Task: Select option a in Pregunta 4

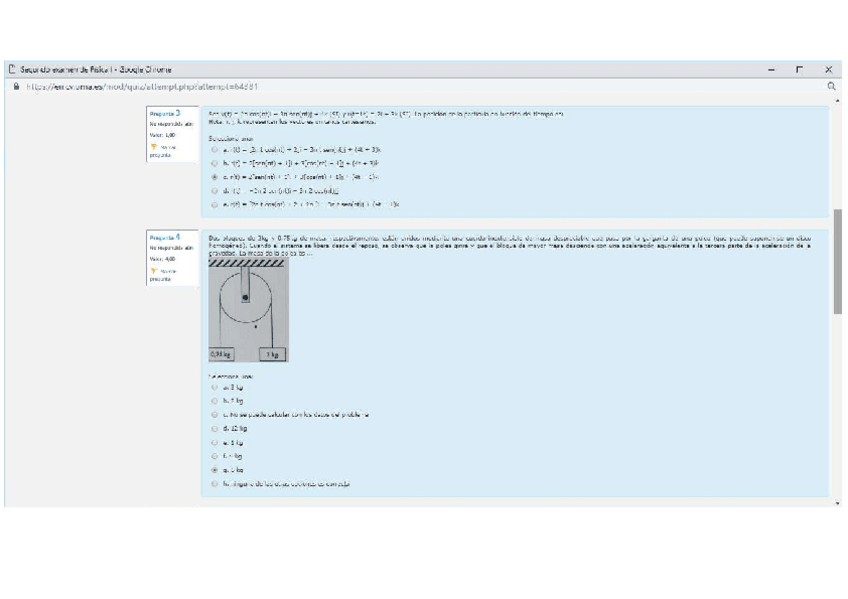Action: (x=215, y=386)
